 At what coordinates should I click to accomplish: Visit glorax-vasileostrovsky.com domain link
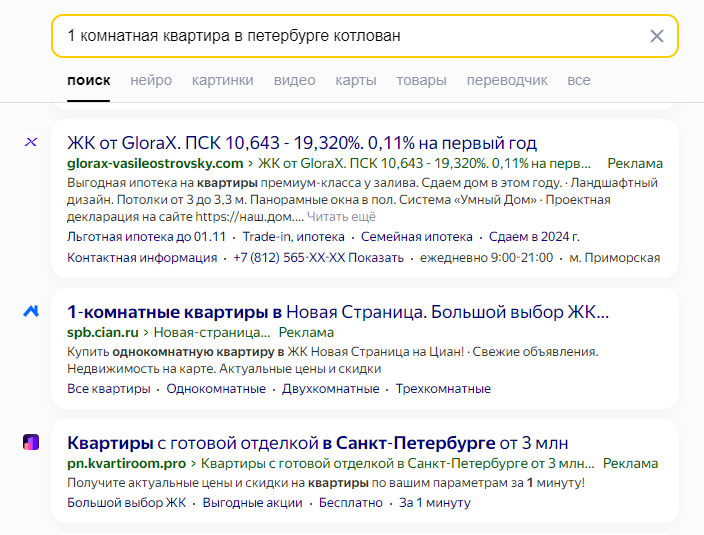[155, 163]
